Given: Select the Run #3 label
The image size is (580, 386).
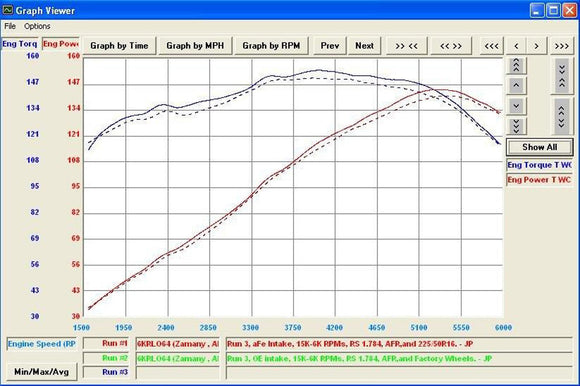Looking at the screenshot, I should coord(106,372).
